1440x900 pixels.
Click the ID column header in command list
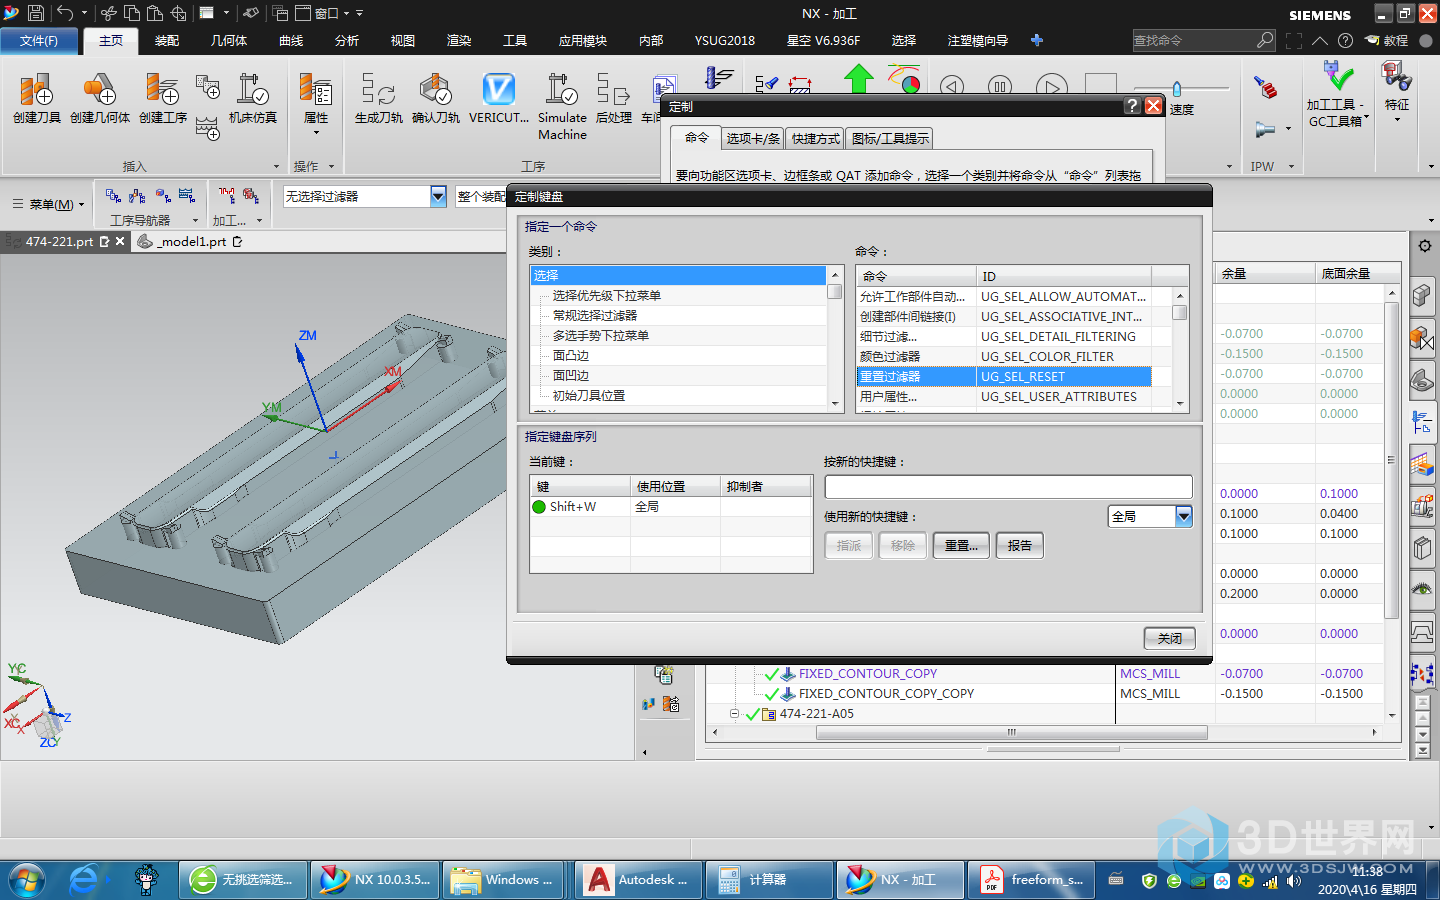pos(1064,276)
